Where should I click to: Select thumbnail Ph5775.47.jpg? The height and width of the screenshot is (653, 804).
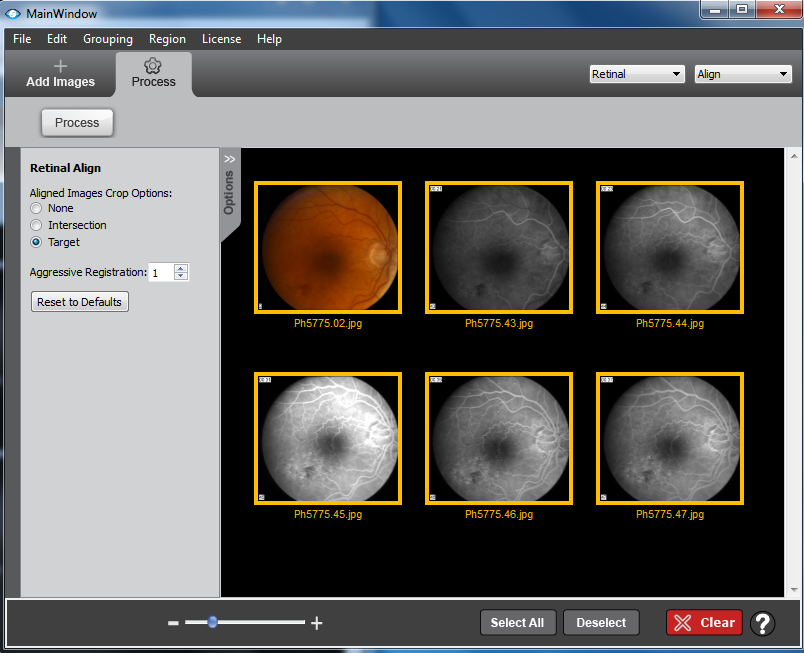point(670,438)
